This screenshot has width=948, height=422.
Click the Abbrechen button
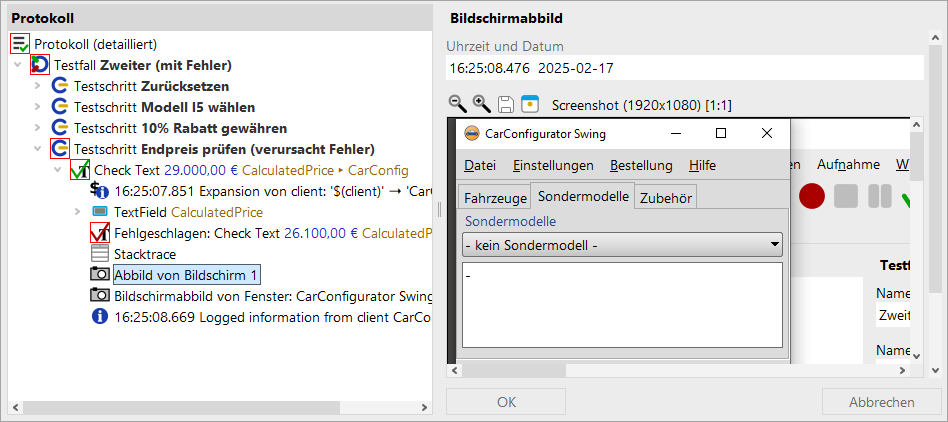tap(881, 402)
